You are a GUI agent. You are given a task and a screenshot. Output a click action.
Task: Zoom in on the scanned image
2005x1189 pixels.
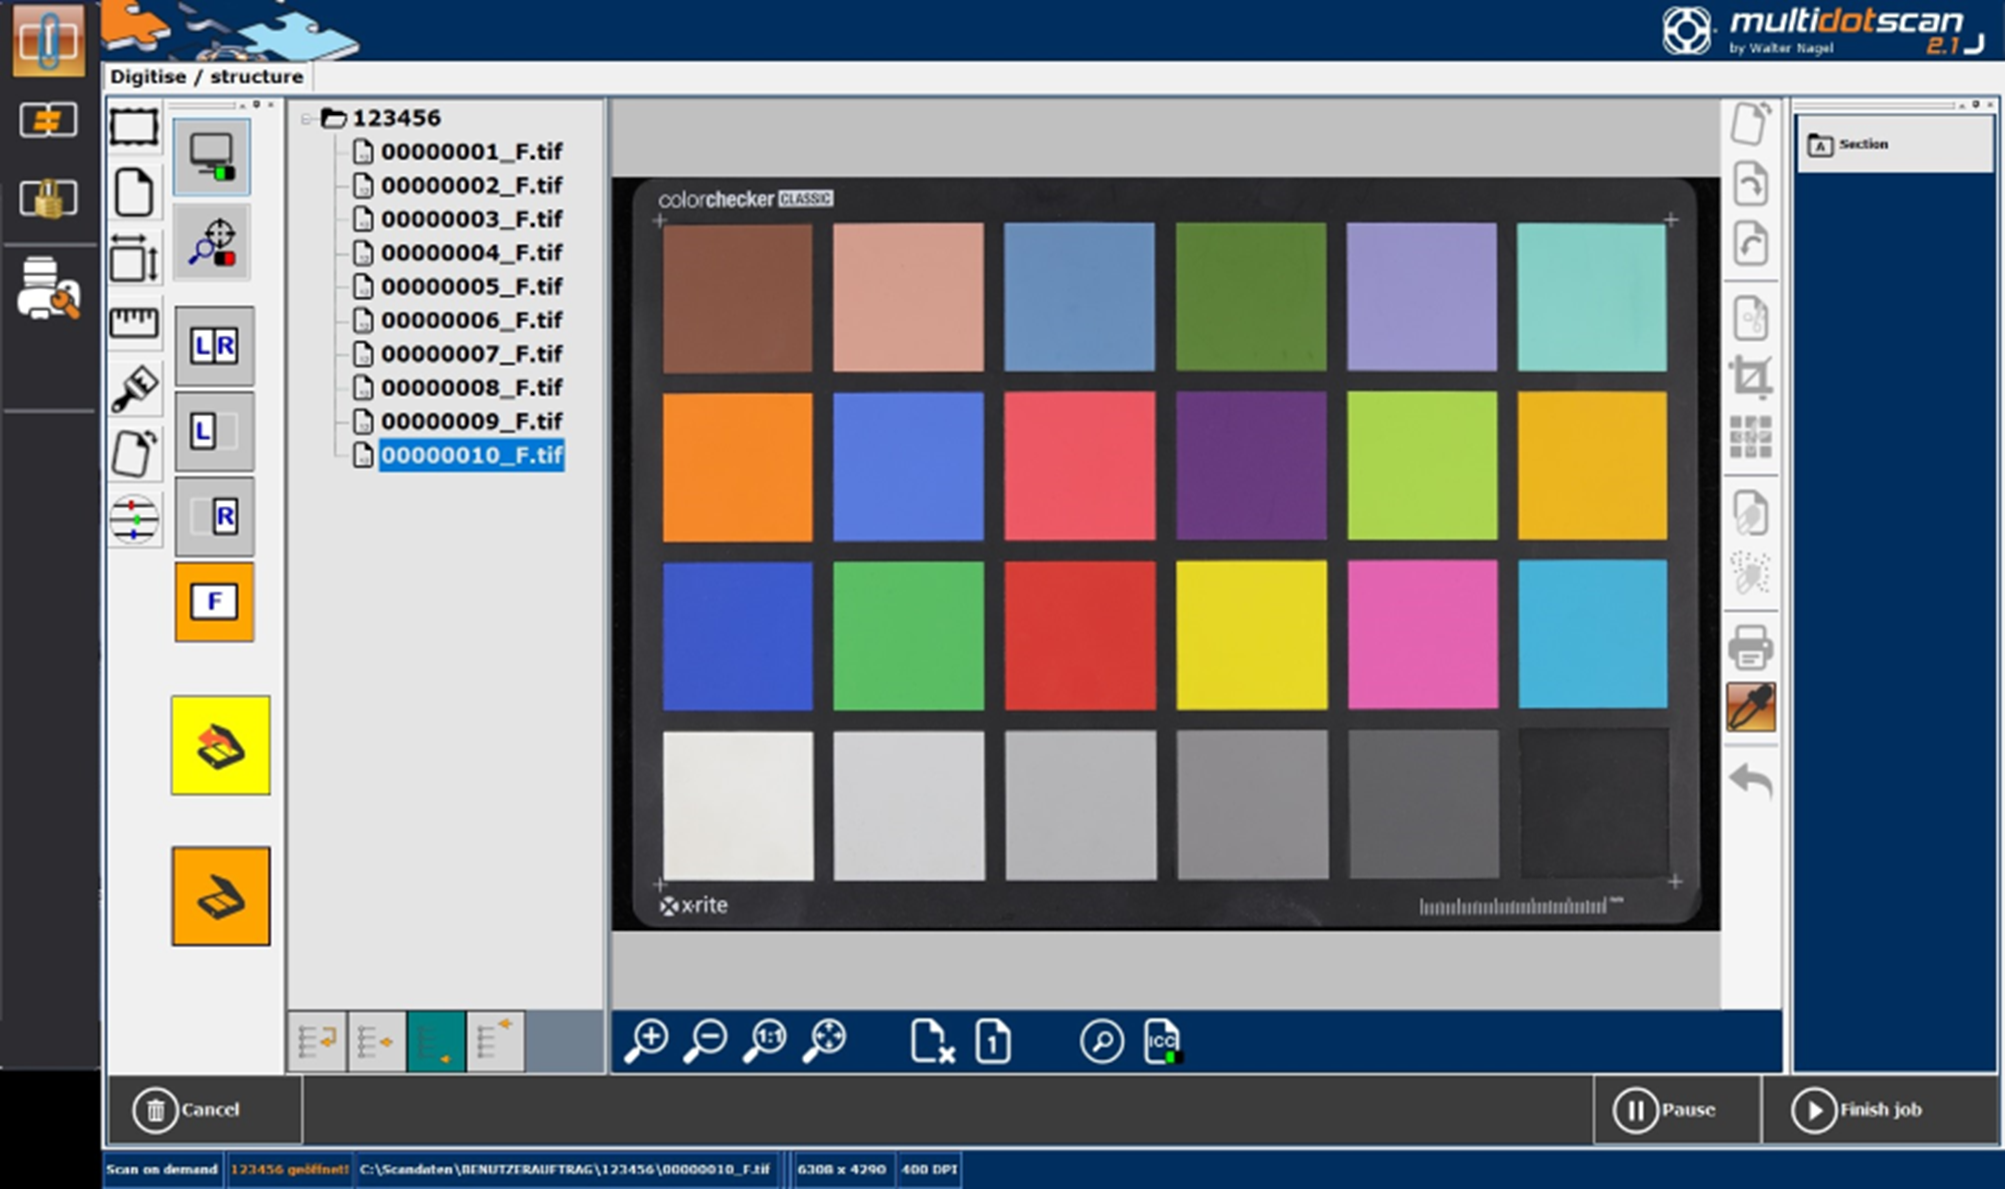point(646,1041)
